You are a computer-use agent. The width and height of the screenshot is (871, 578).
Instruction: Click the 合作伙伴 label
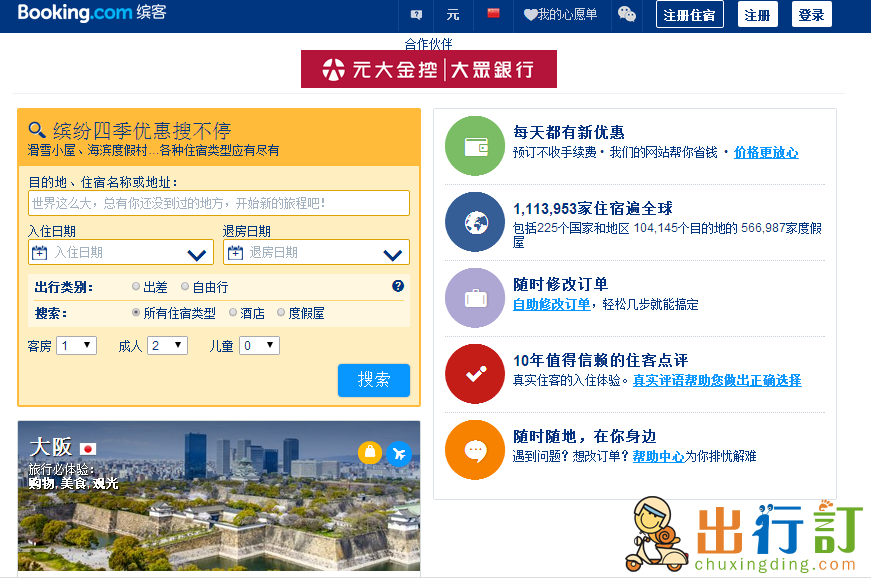click(x=428, y=44)
